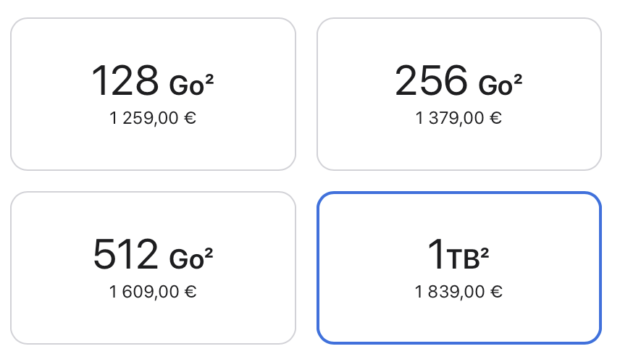Open footnote 2 next to 128 Go

point(210,79)
